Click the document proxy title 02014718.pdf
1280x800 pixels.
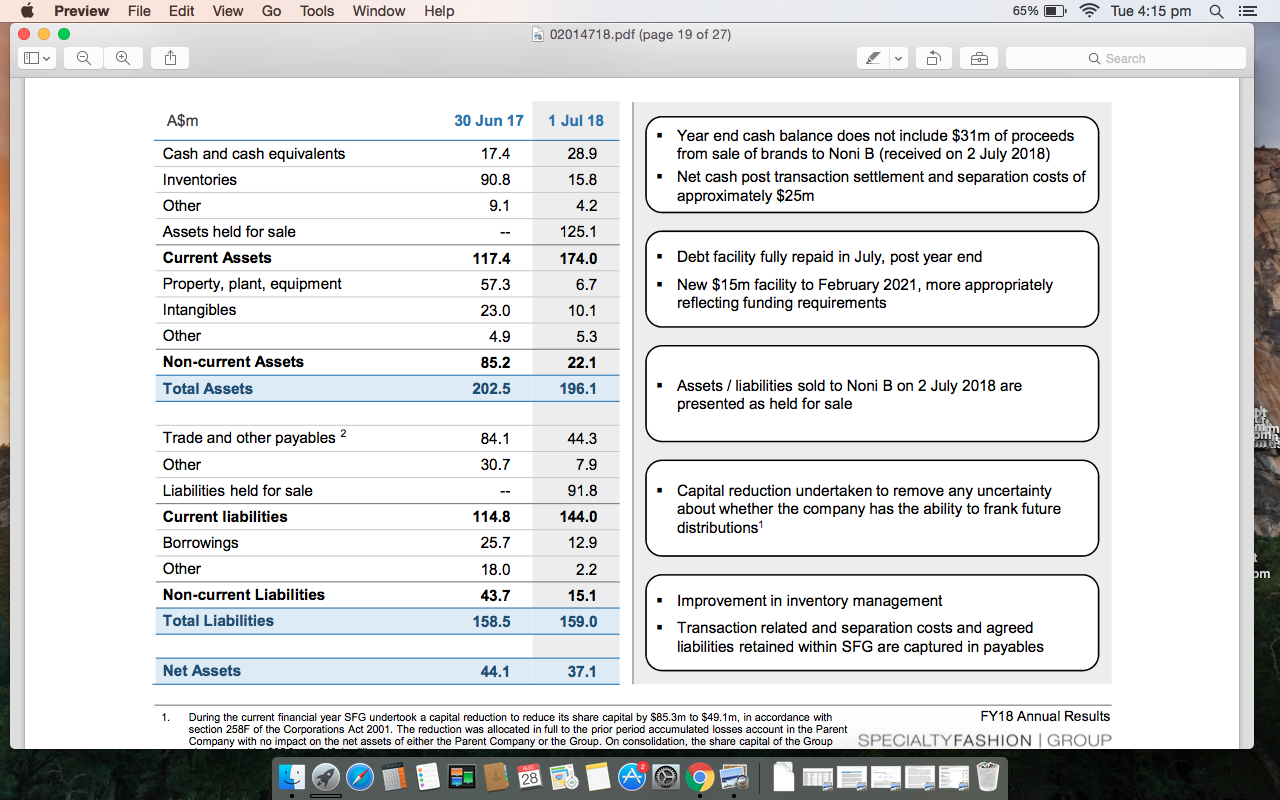639,35
